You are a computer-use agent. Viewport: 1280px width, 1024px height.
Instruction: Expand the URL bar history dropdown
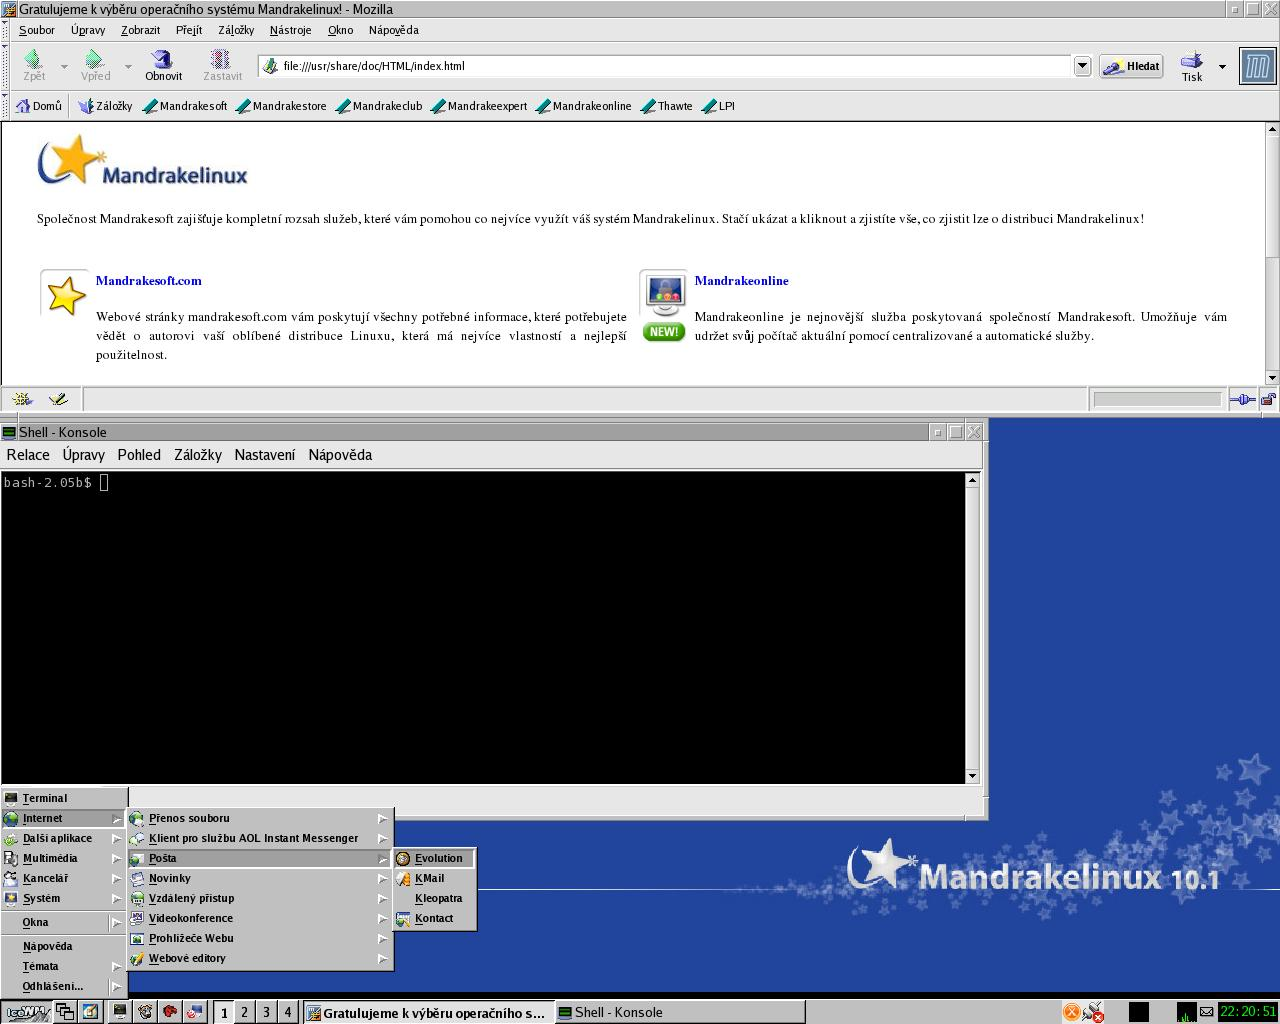pyautogui.click(x=1082, y=66)
